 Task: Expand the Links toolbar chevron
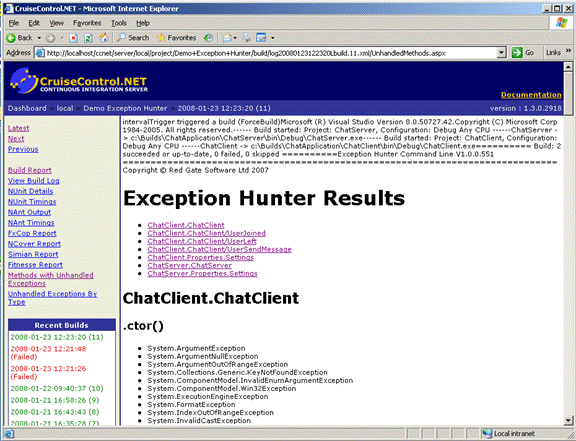568,51
